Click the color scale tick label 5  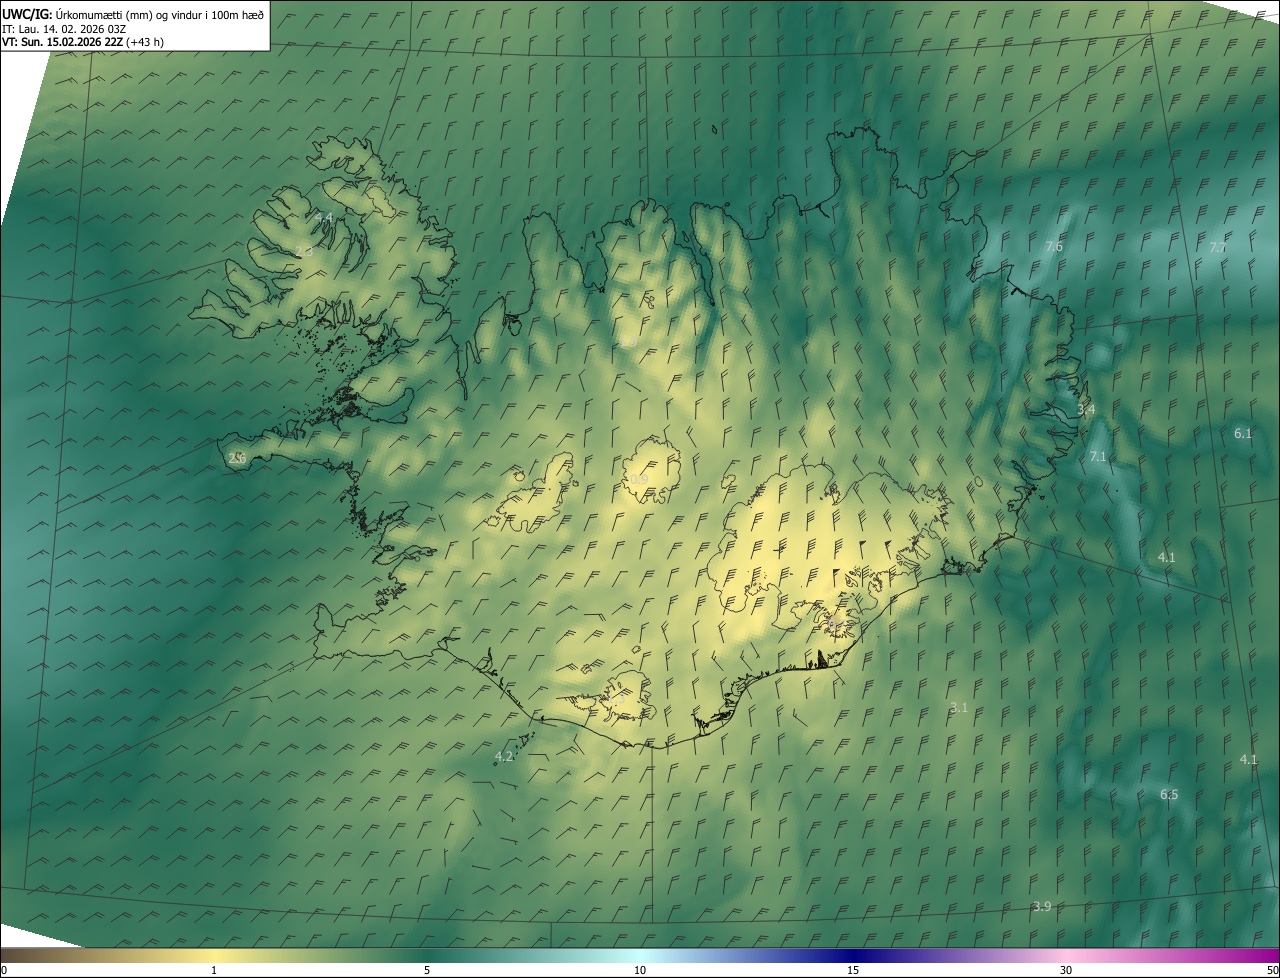(427, 971)
